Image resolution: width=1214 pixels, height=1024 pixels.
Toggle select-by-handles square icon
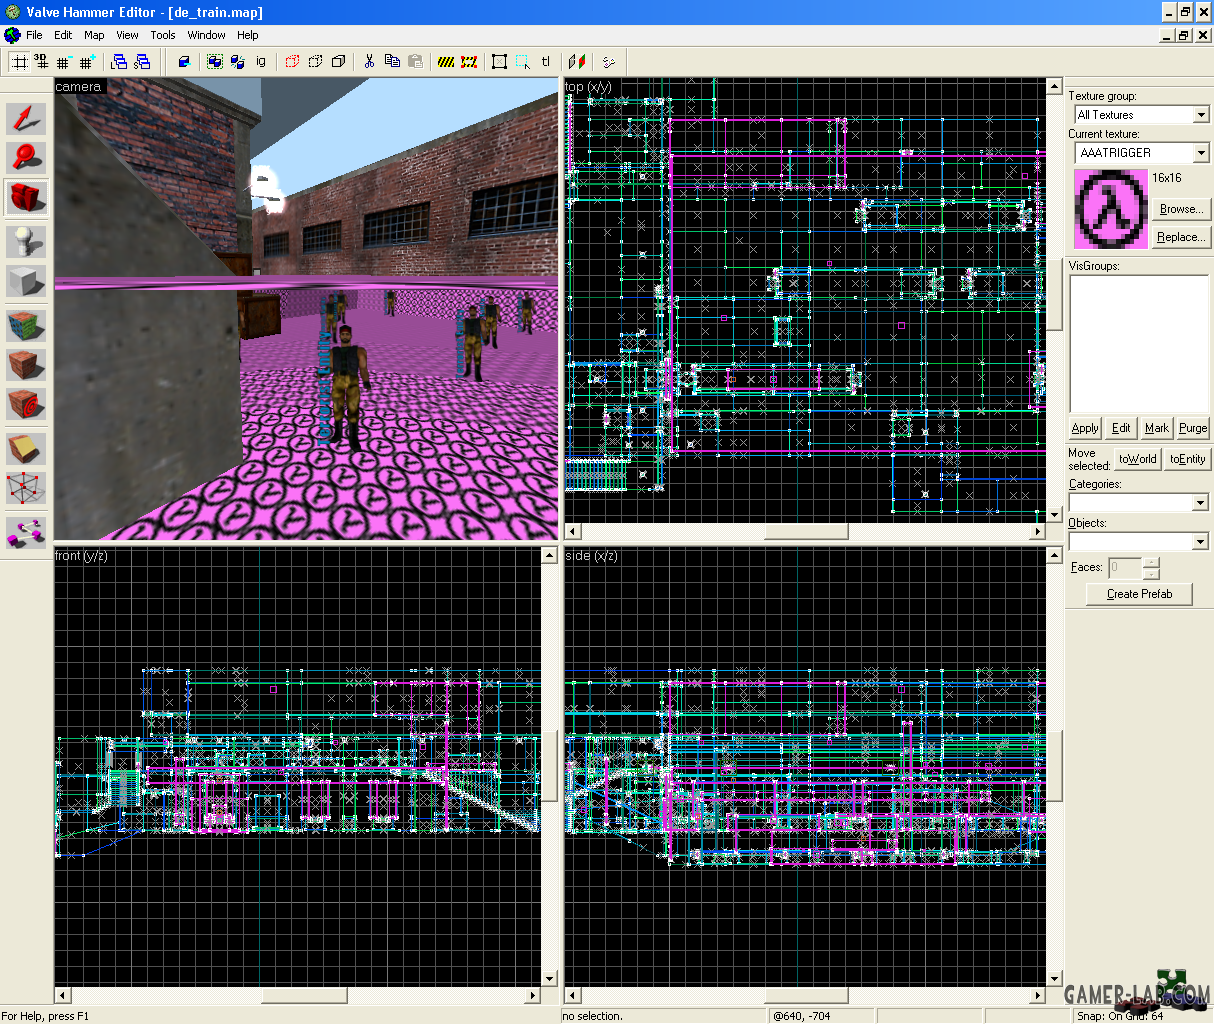[499, 62]
